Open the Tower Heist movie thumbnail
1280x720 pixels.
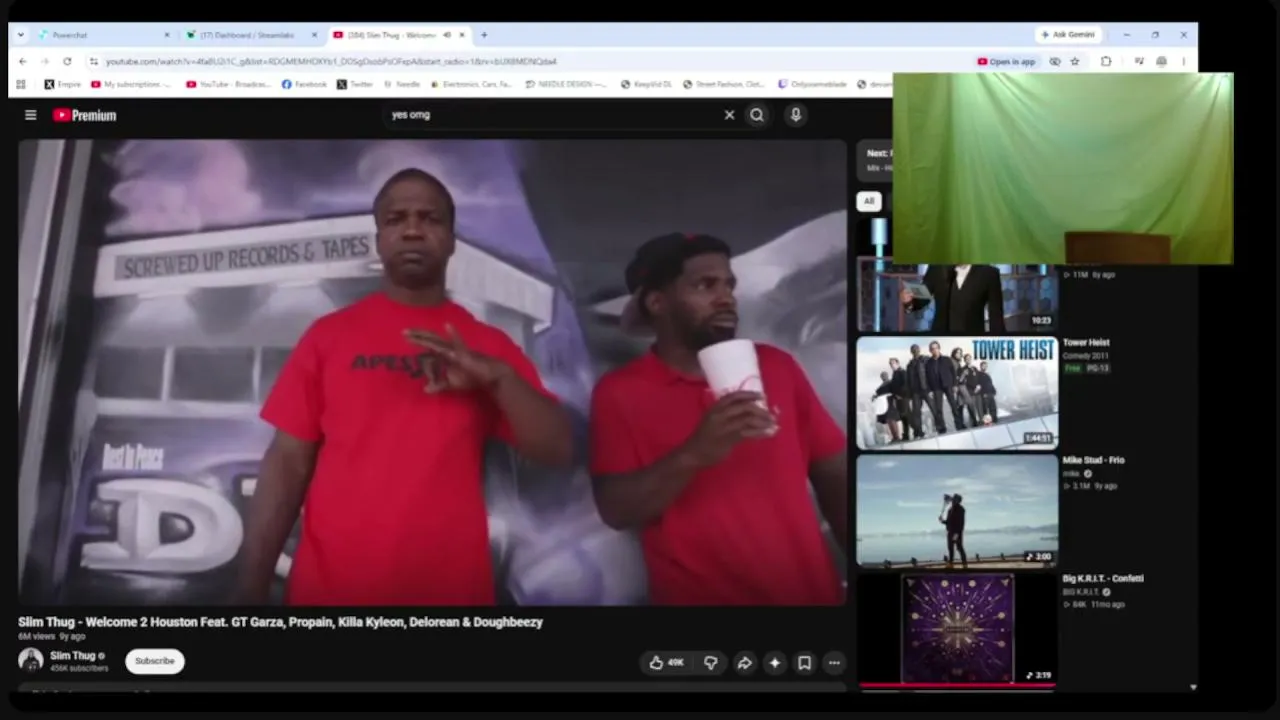point(957,392)
